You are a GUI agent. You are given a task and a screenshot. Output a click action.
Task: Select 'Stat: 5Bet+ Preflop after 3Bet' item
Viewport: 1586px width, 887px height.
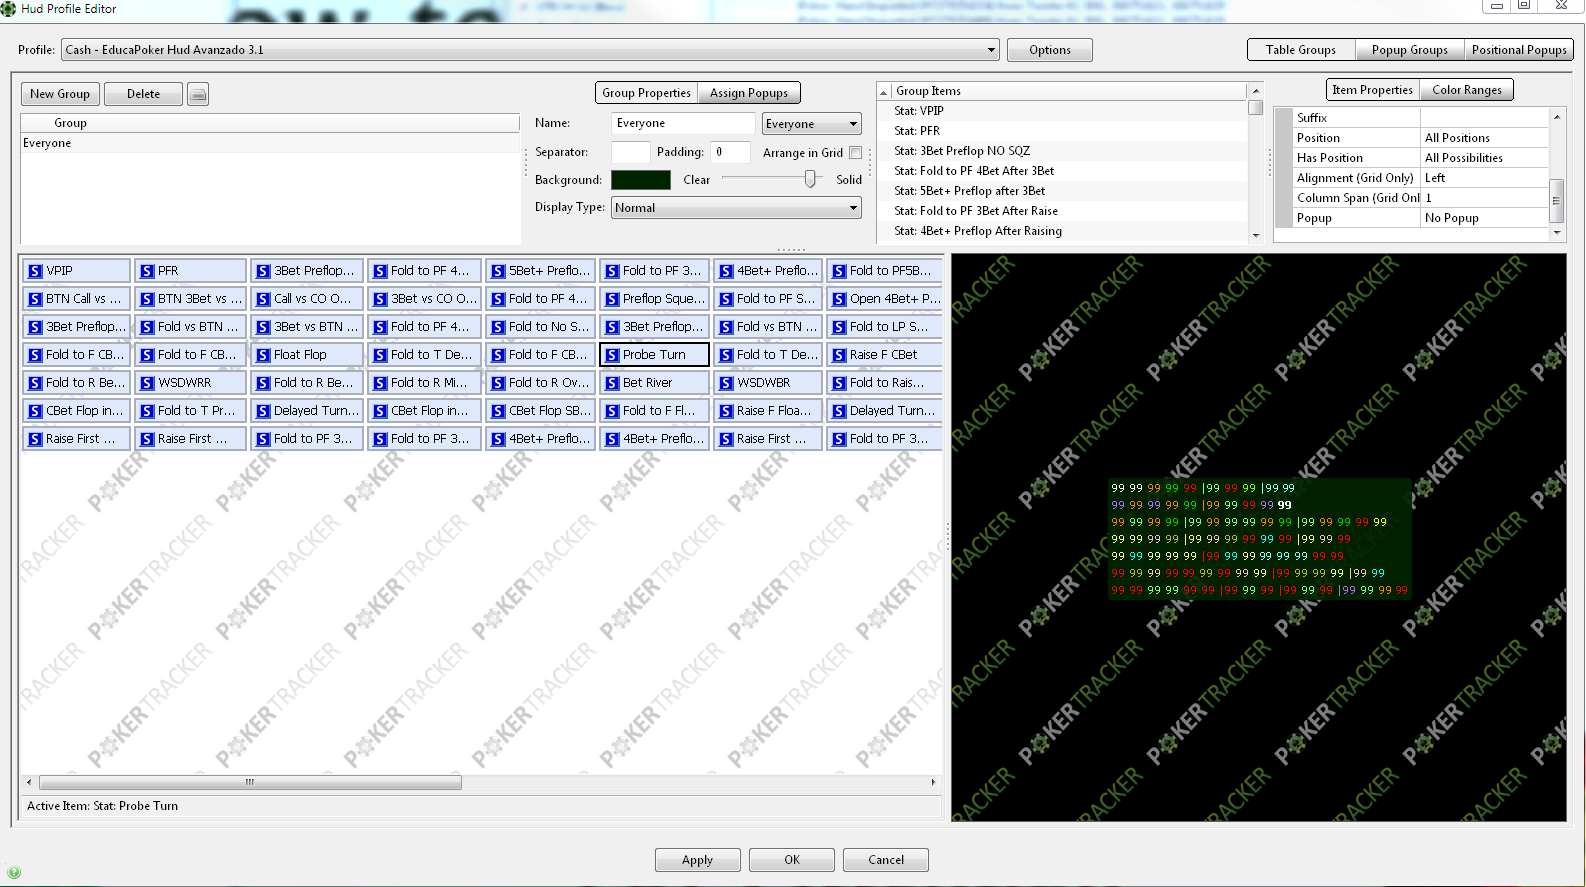[1064, 191]
